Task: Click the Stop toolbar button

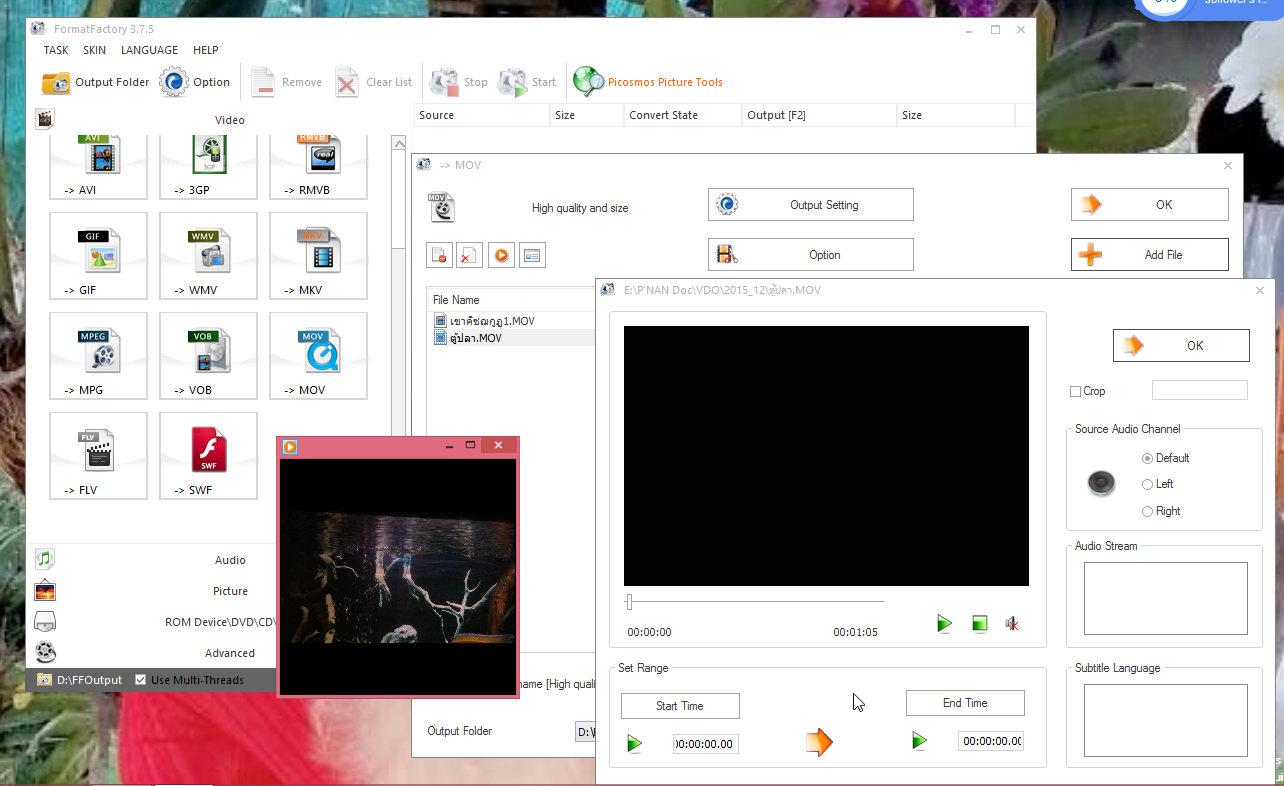Action: (459, 82)
